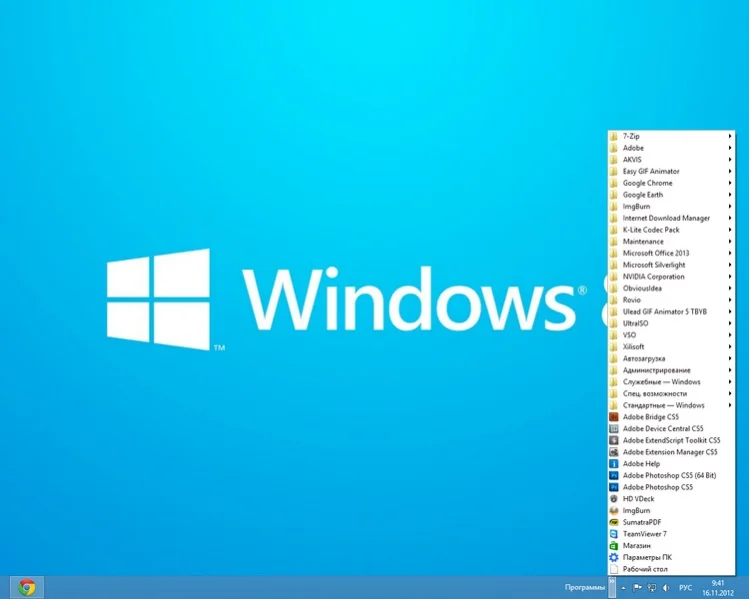This screenshot has width=749, height=599.
Task: Click the Rovio folder icon
Action: pyautogui.click(x=614, y=300)
